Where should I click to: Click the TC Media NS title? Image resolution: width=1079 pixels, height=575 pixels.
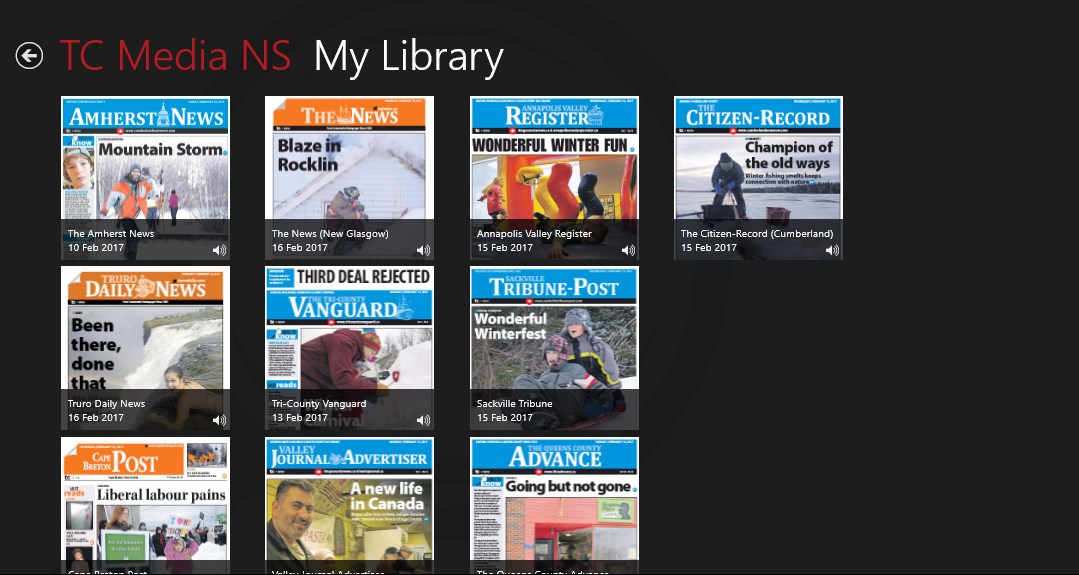pyautogui.click(x=175, y=56)
